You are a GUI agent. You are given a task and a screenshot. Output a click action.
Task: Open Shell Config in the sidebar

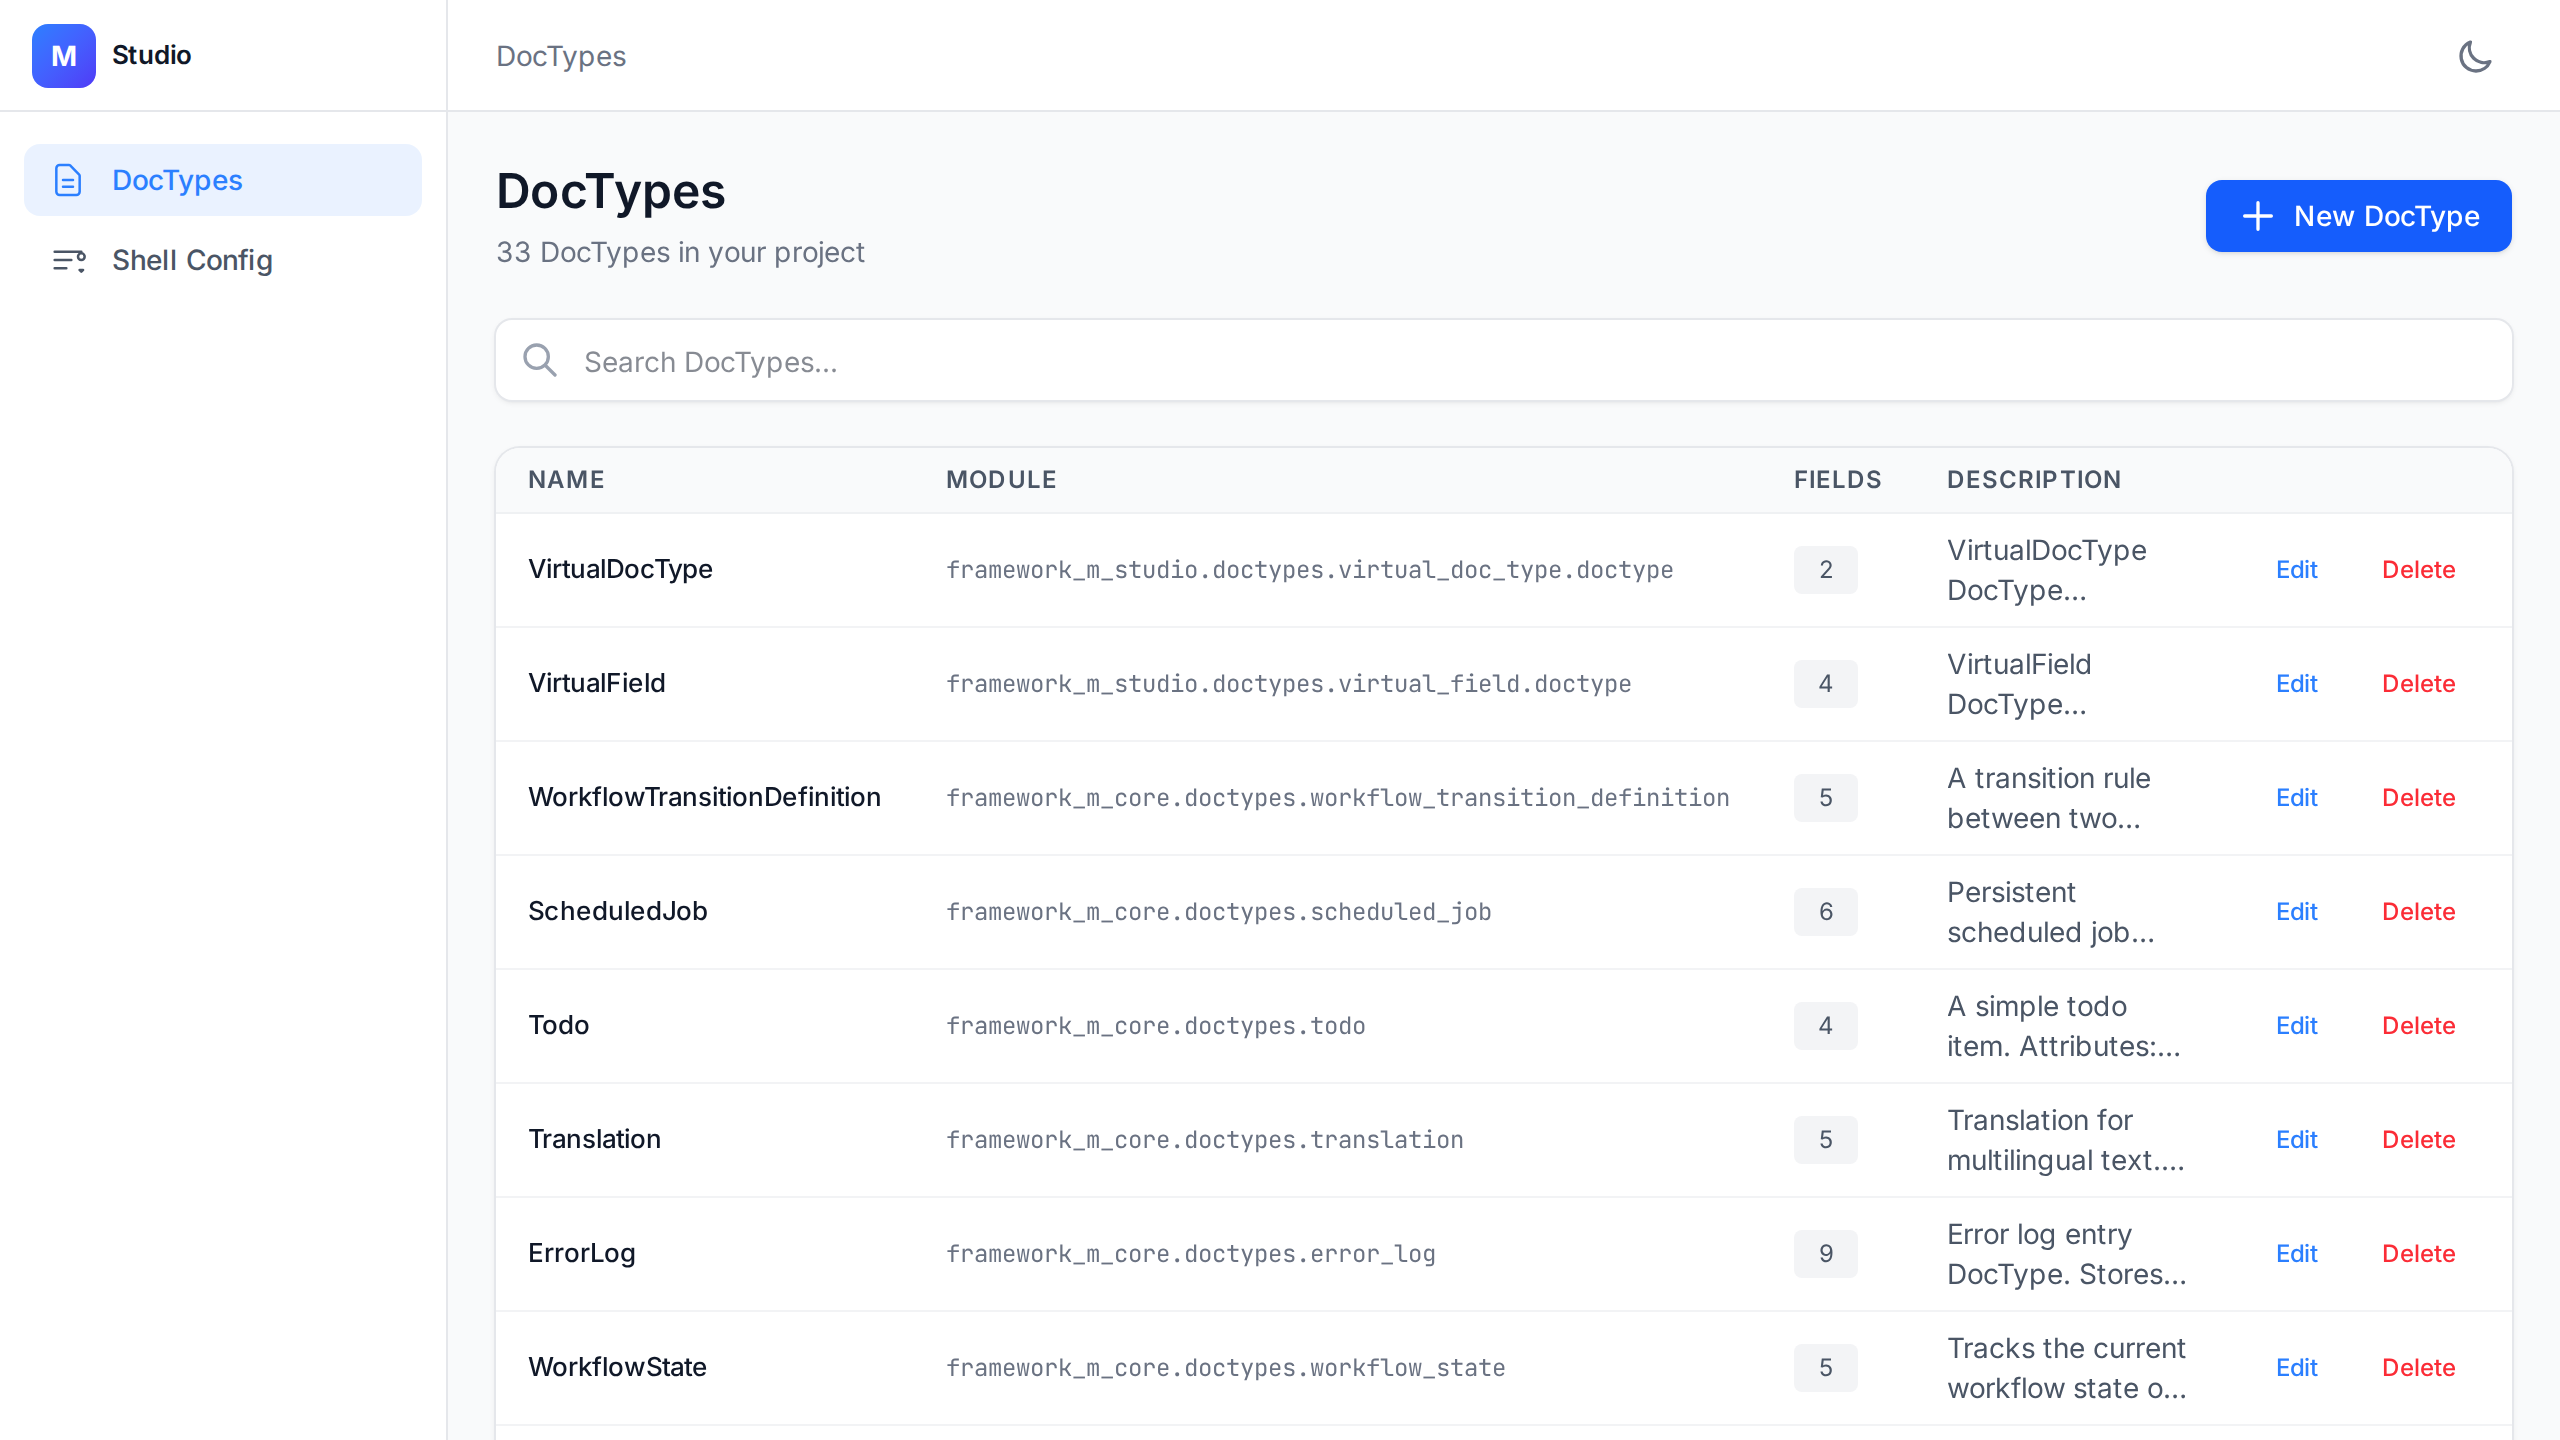223,260
